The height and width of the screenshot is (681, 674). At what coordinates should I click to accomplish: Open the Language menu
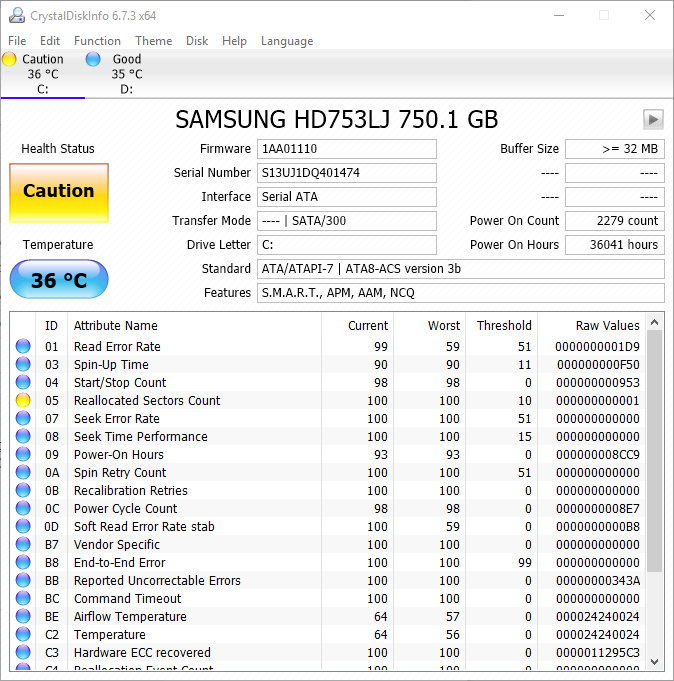coord(287,41)
